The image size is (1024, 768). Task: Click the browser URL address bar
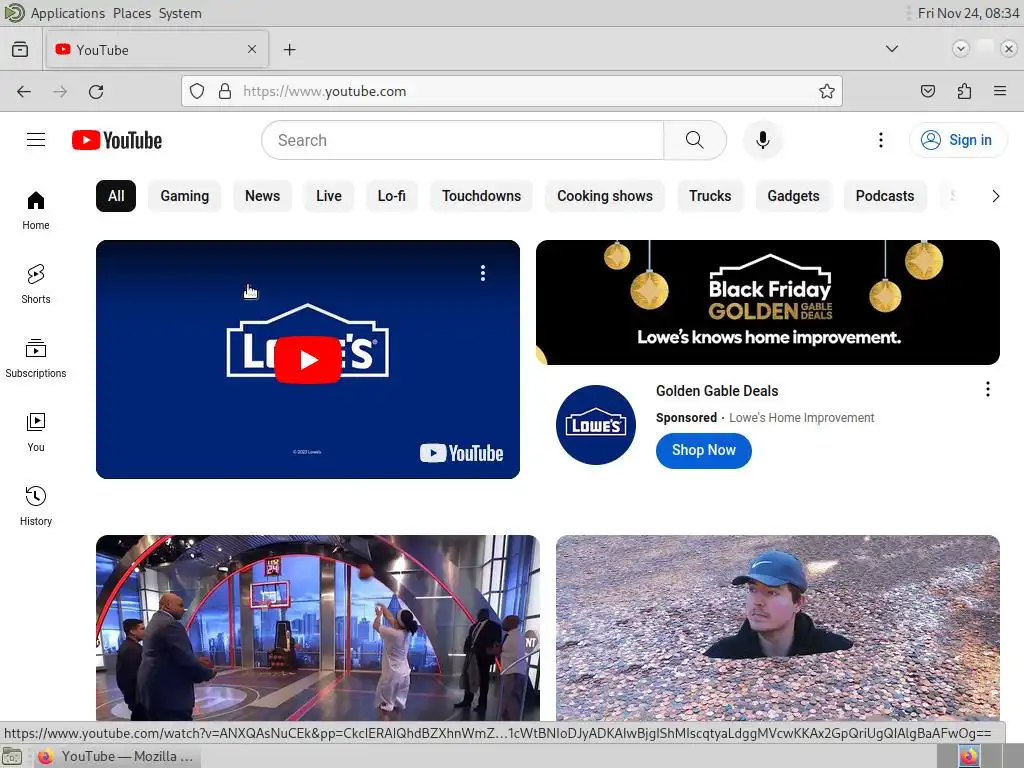511,91
